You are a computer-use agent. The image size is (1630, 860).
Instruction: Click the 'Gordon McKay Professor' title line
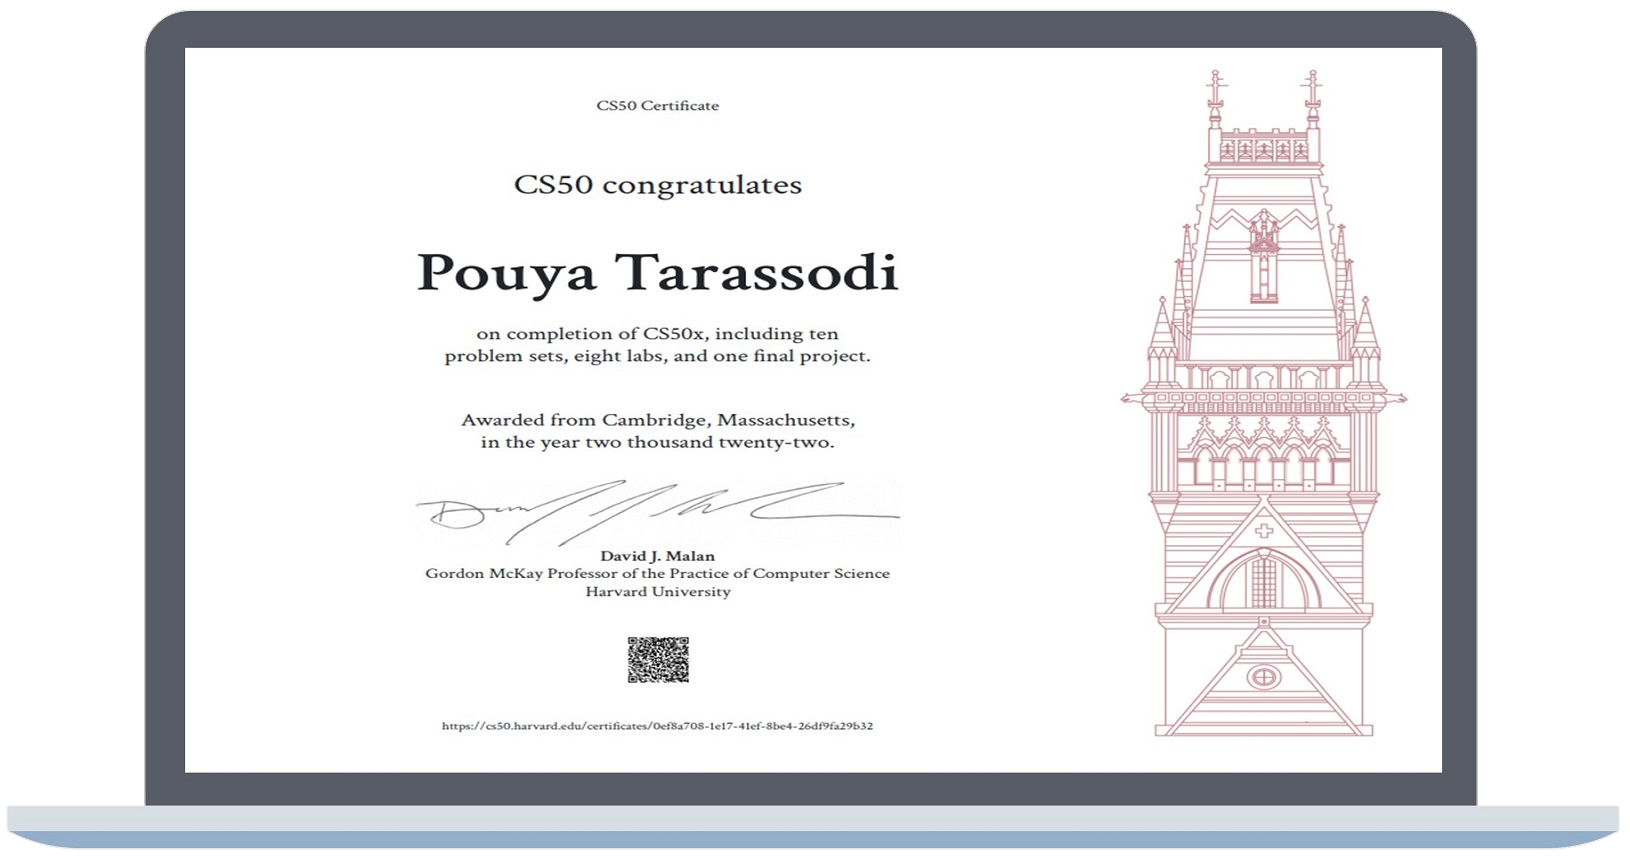coord(657,574)
